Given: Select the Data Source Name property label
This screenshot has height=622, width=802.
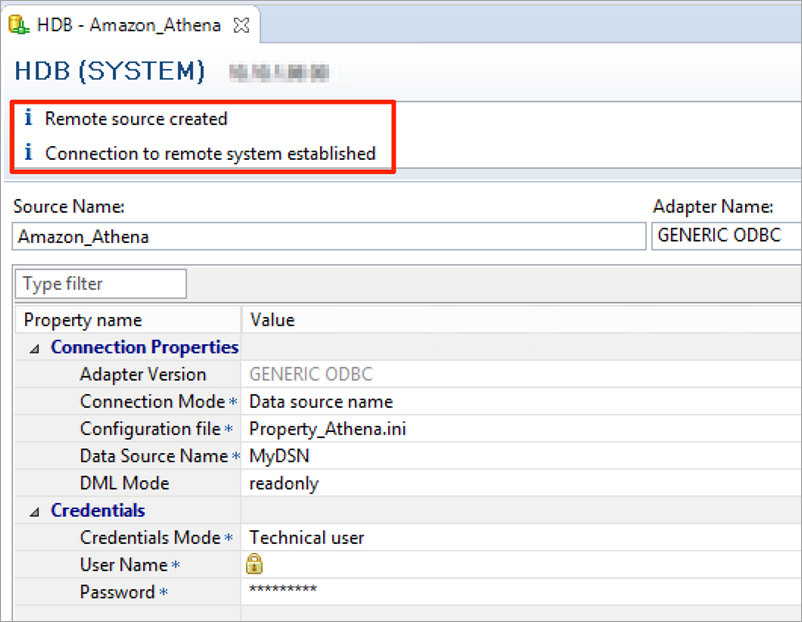Looking at the screenshot, I should pyautogui.click(x=154, y=456).
